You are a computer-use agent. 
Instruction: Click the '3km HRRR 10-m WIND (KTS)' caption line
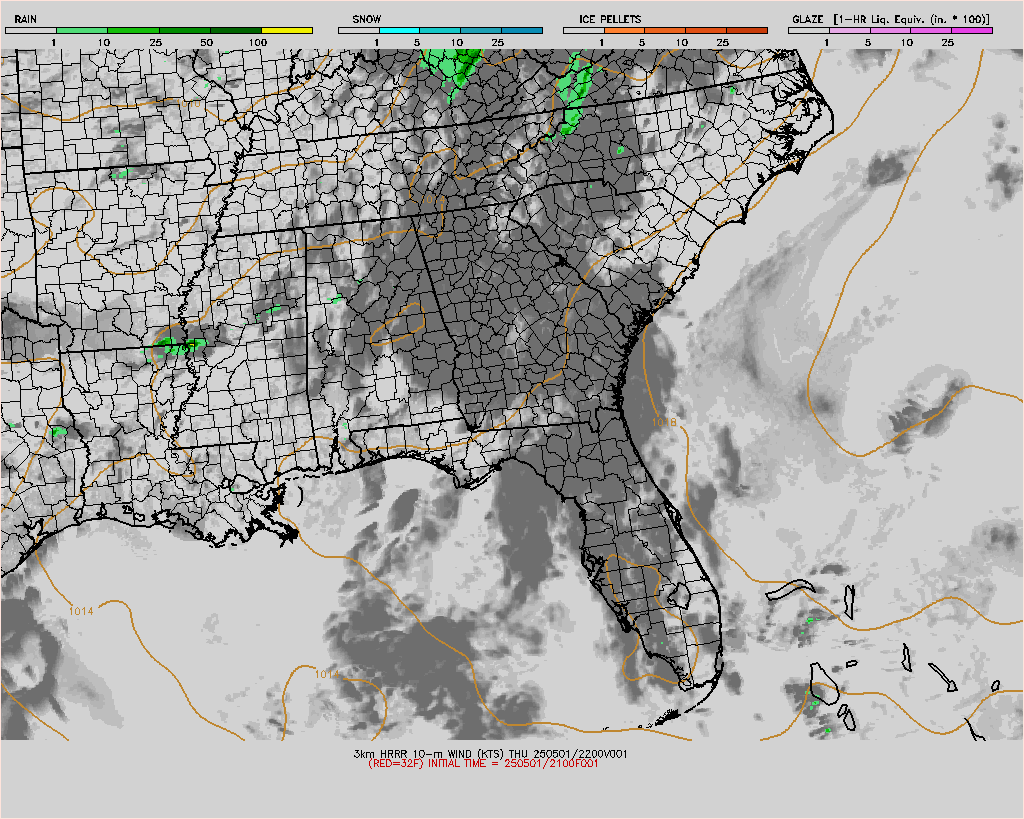[x=490, y=754]
